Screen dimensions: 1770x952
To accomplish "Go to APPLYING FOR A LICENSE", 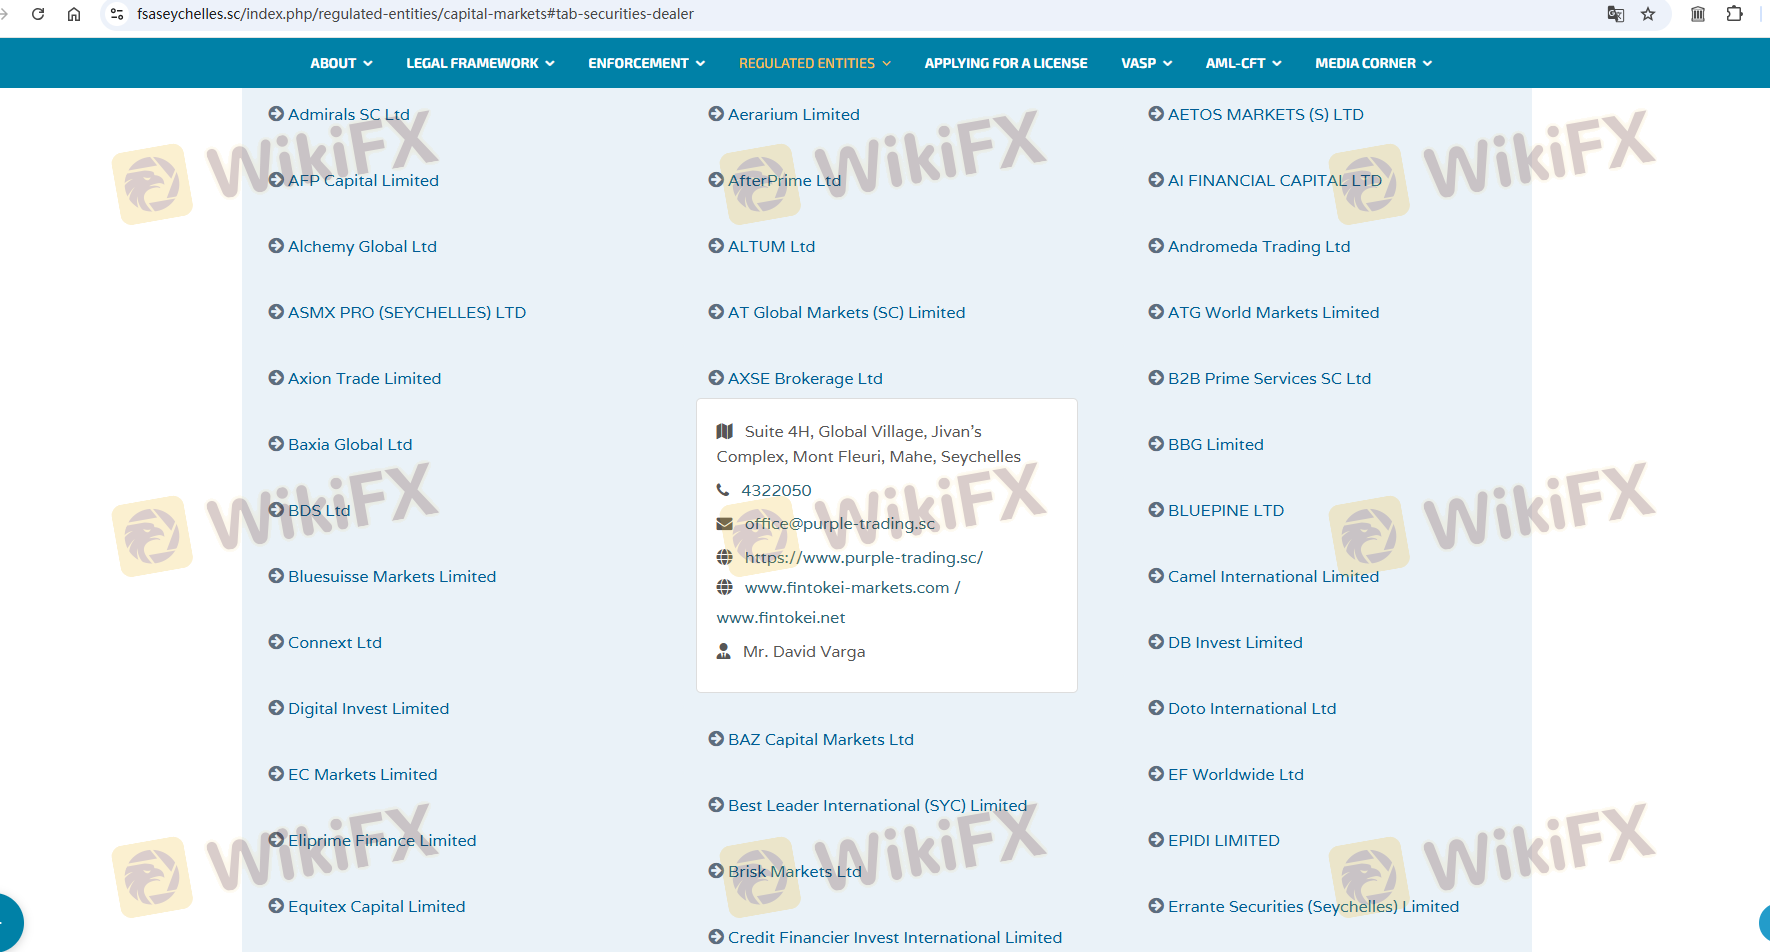I will 1005,63.
